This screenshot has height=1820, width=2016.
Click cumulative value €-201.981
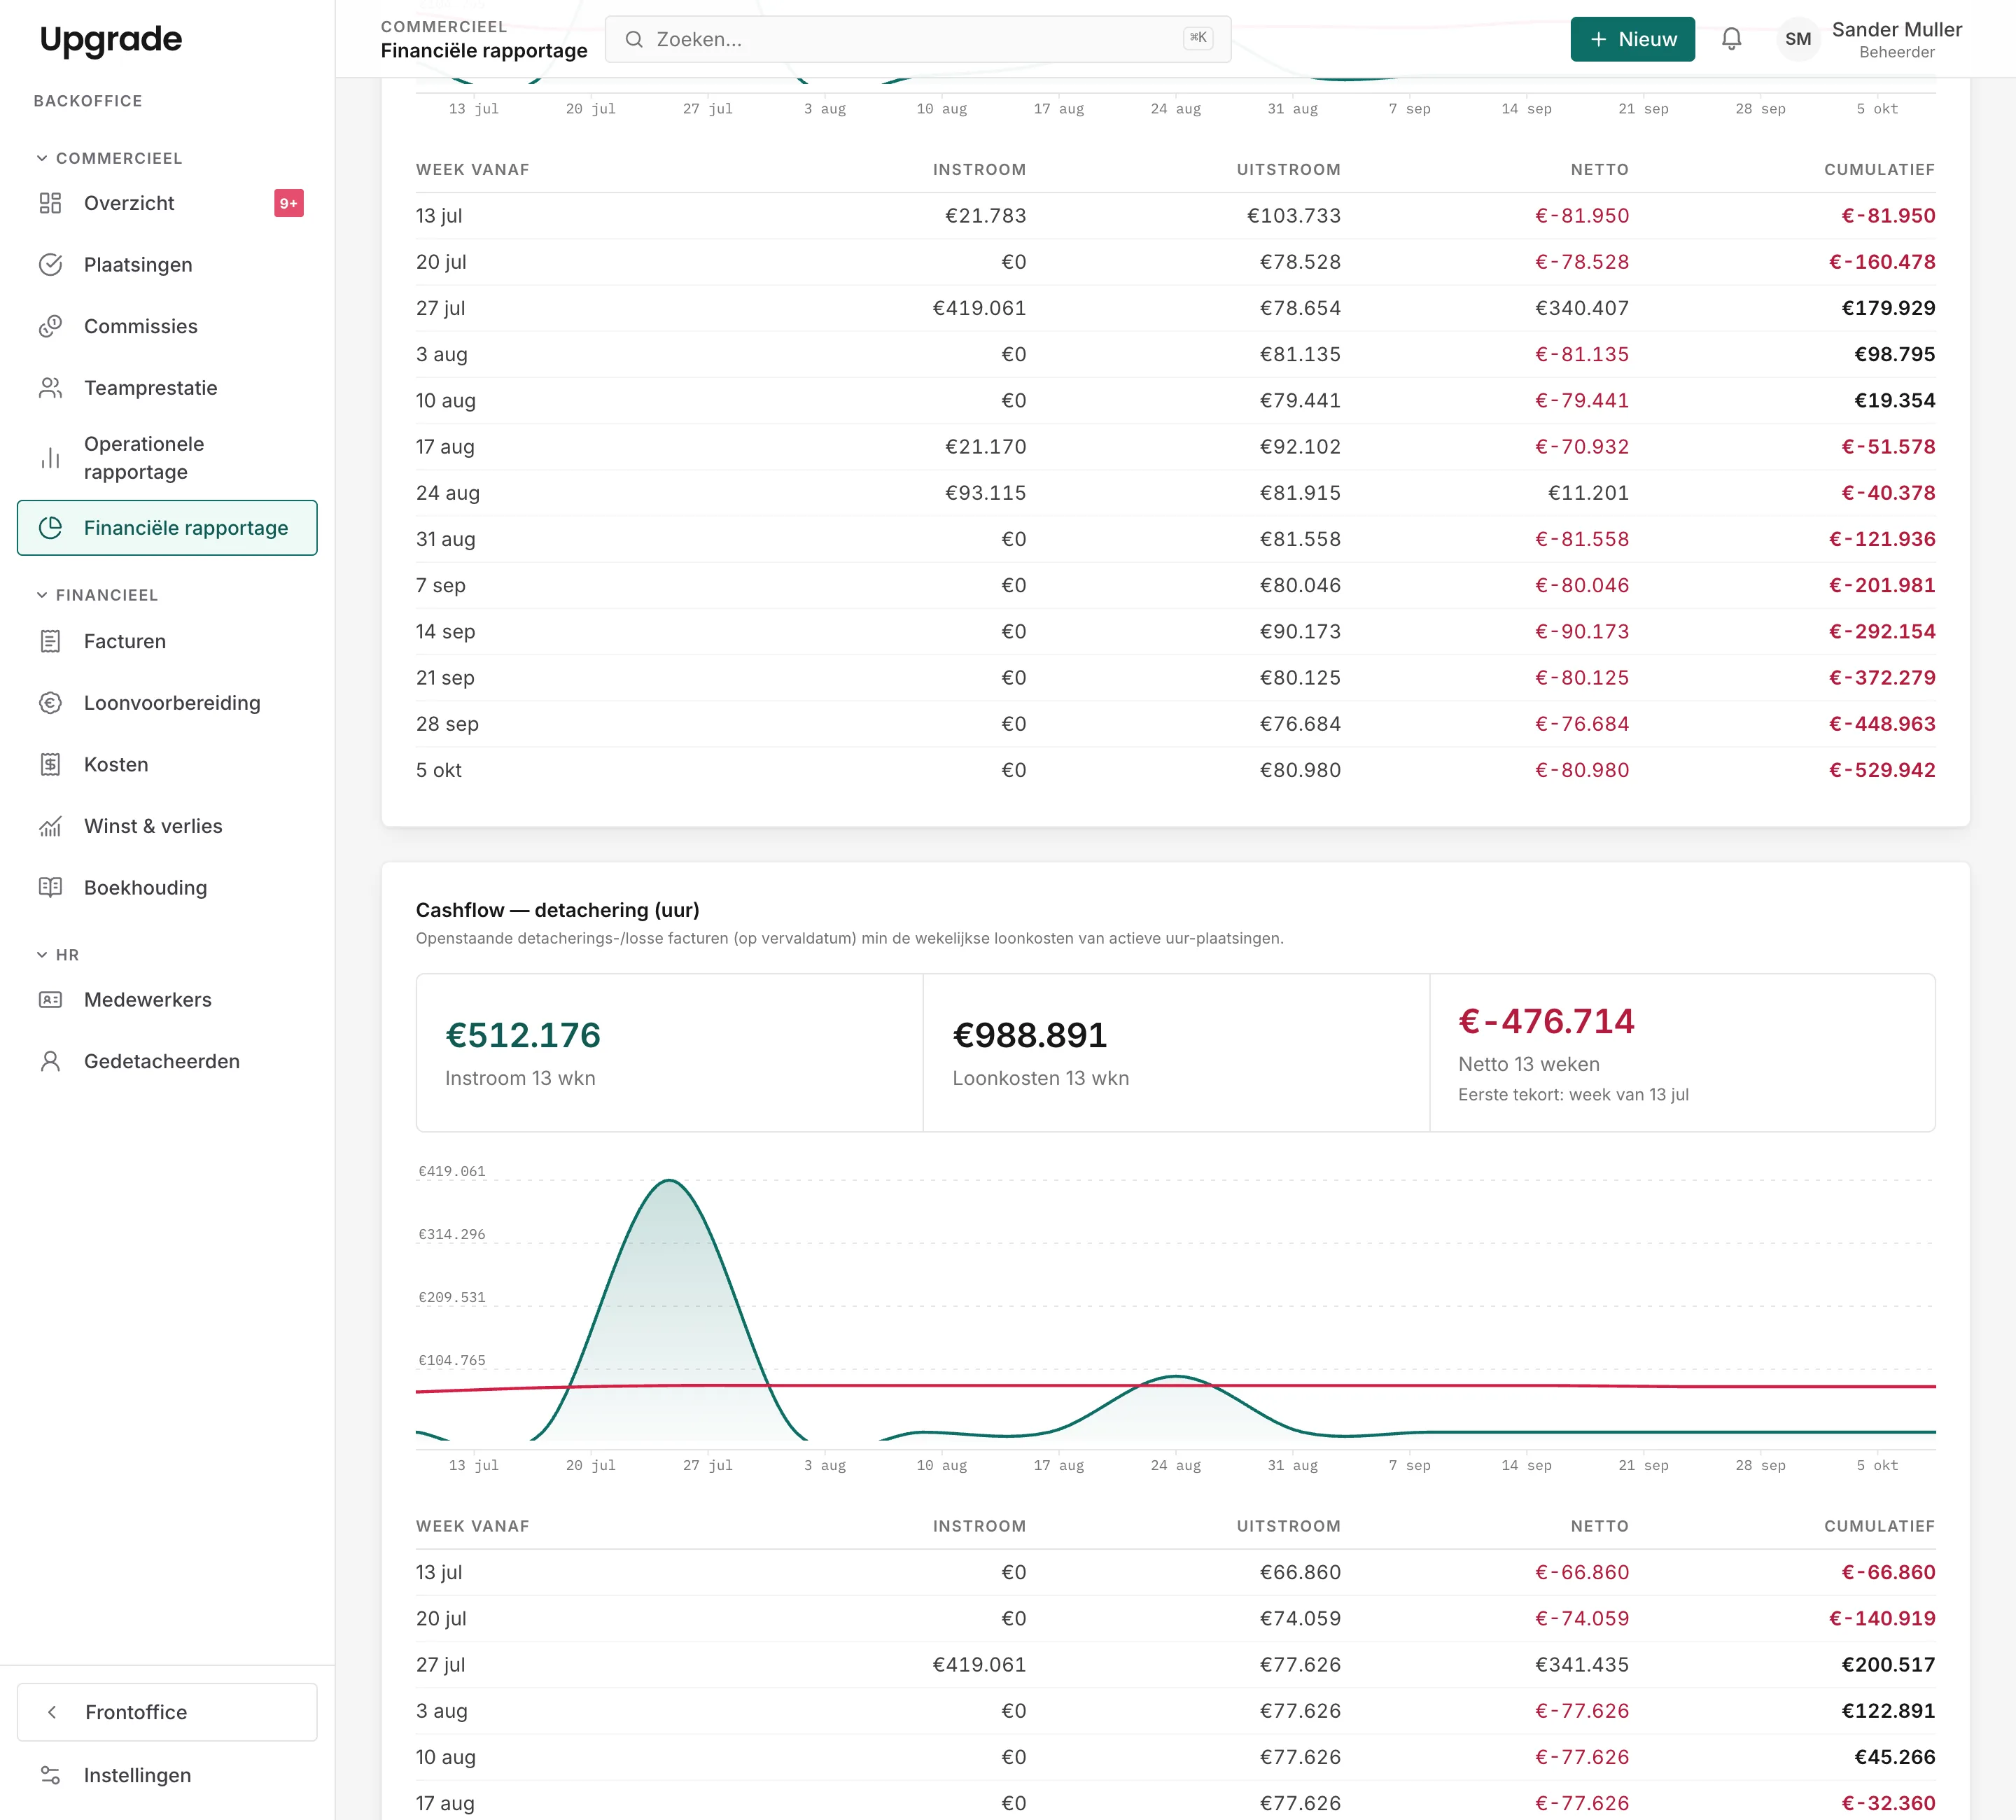1882,585
